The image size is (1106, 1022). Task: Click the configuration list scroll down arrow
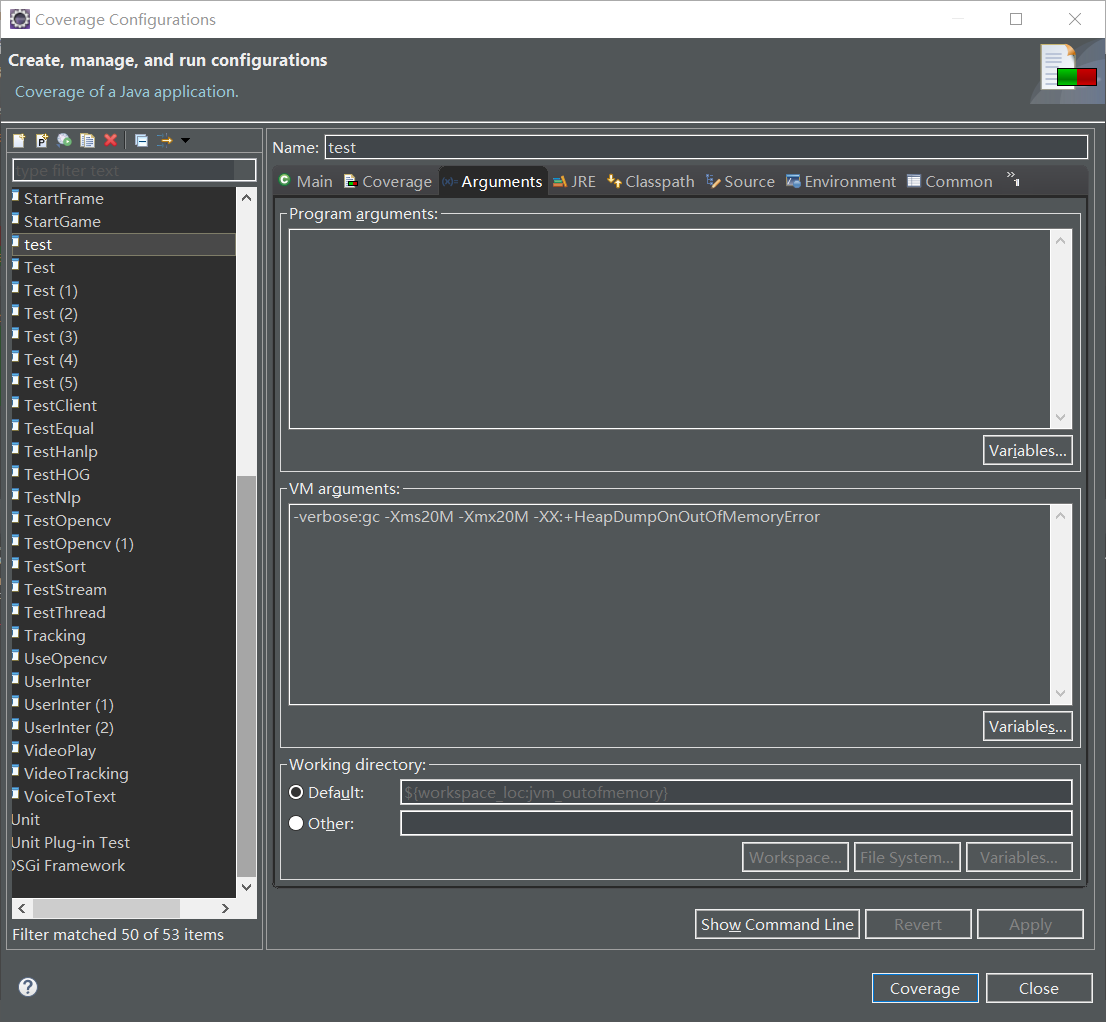(x=246, y=887)
